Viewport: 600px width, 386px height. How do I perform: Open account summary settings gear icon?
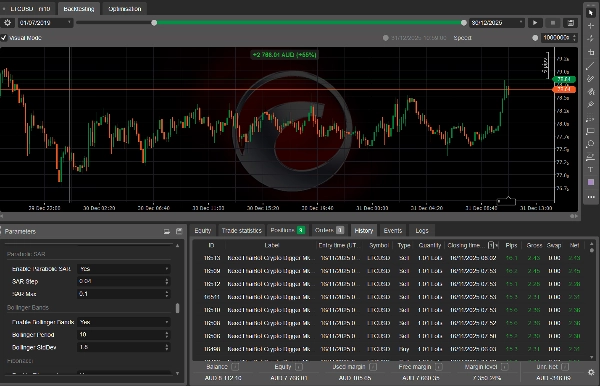pos(591,372)
